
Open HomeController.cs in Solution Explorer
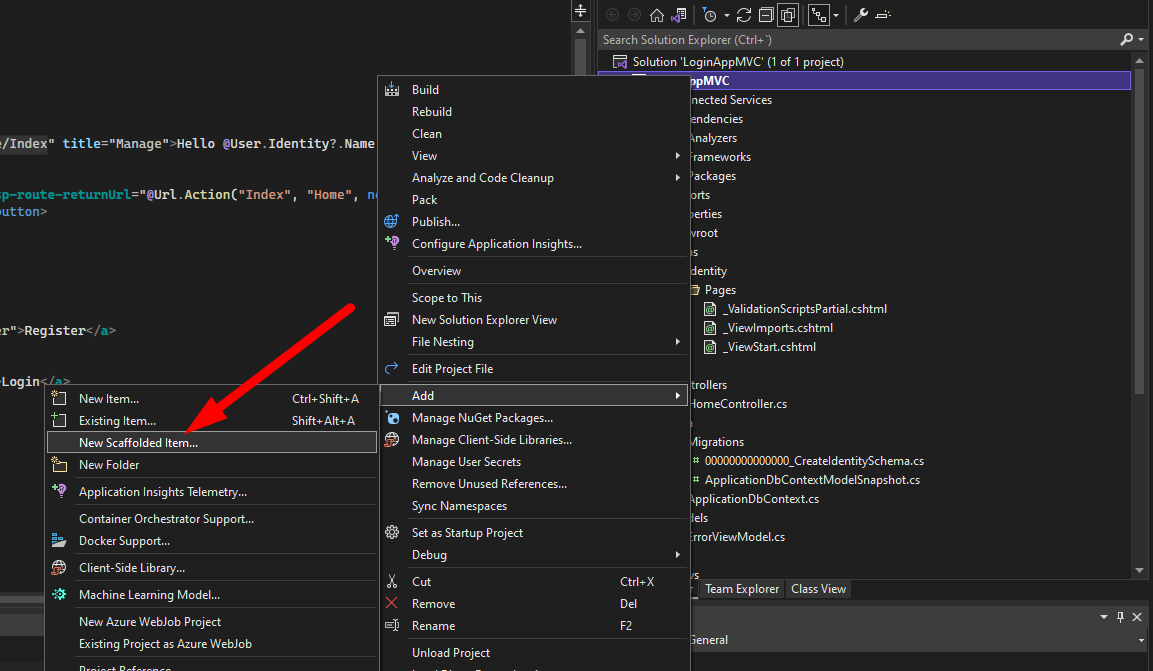737,404
